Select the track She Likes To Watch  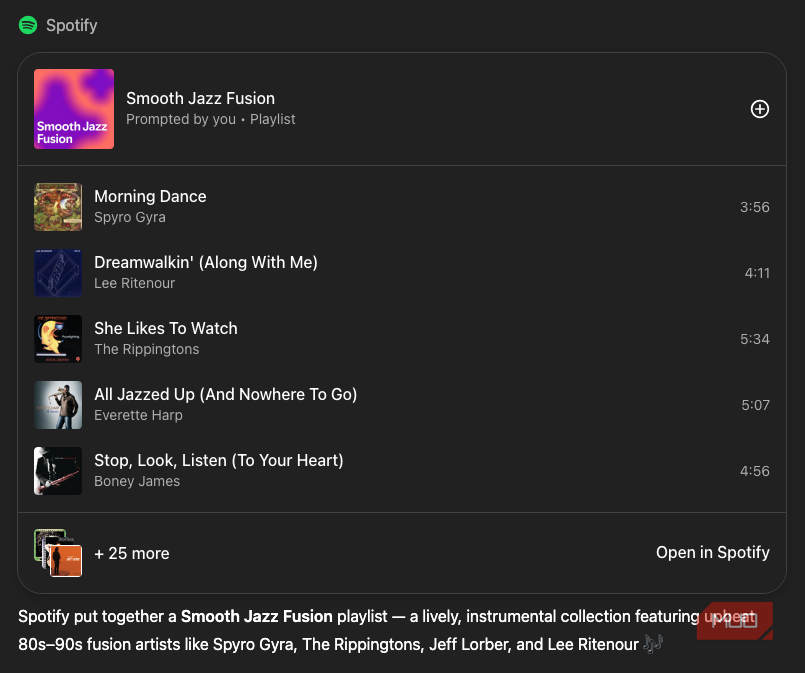coord(166,329)
